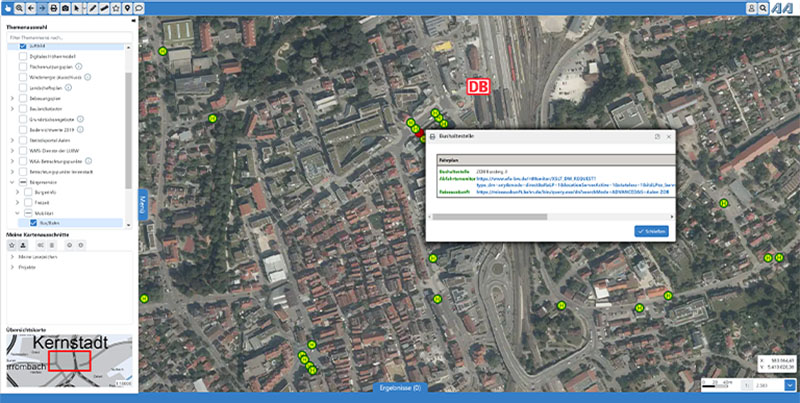
Task: Collapse the Themenauswahl side panel arrow
Action: pos(134,21)
